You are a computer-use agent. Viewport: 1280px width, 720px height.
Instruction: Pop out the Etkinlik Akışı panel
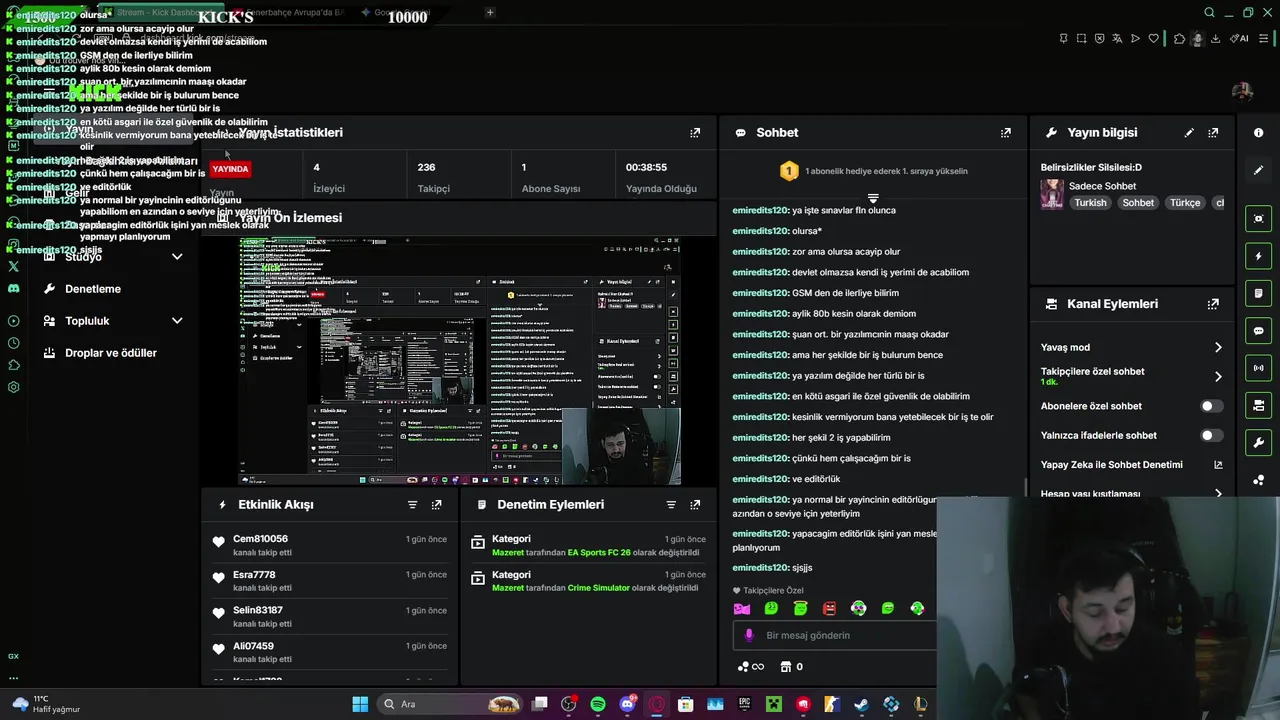(436, 505)
